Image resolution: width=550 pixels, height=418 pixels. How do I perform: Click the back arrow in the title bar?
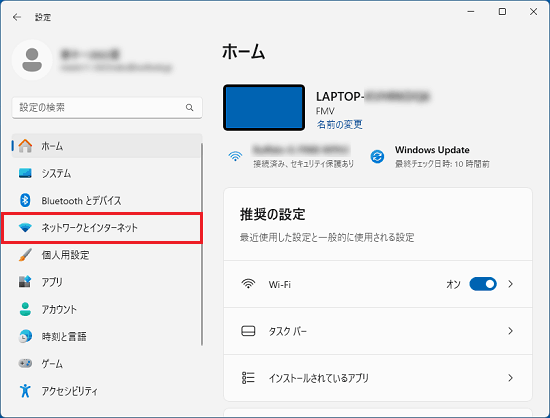coord(16,17)
